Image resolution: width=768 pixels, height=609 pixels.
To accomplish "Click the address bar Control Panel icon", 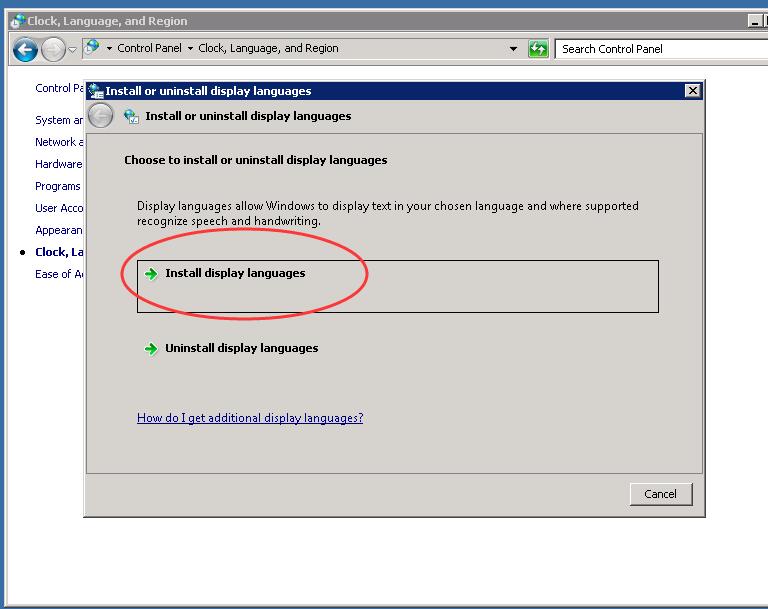I will pos(92,48).
